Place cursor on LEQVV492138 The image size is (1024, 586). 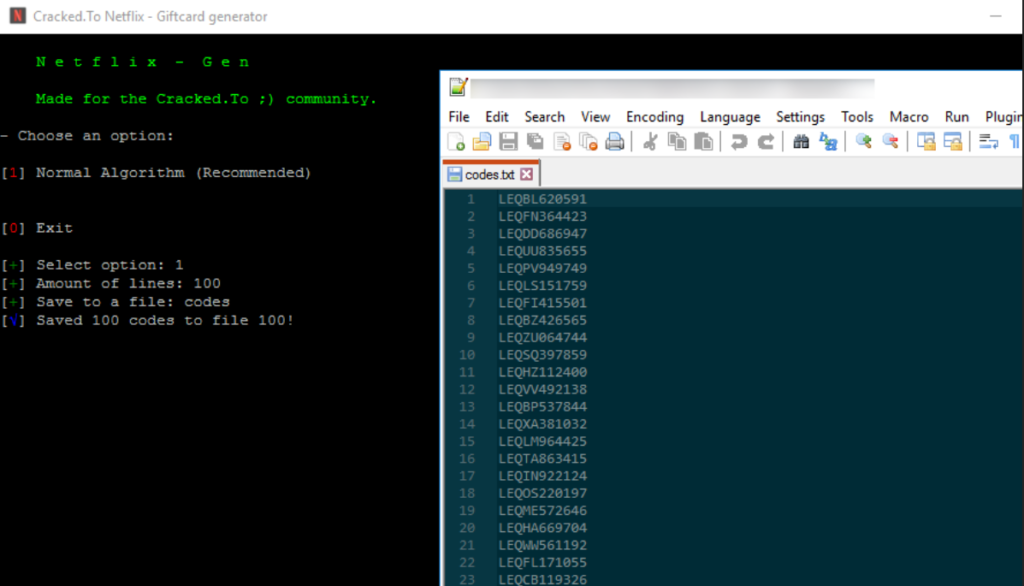click(543, 389)
